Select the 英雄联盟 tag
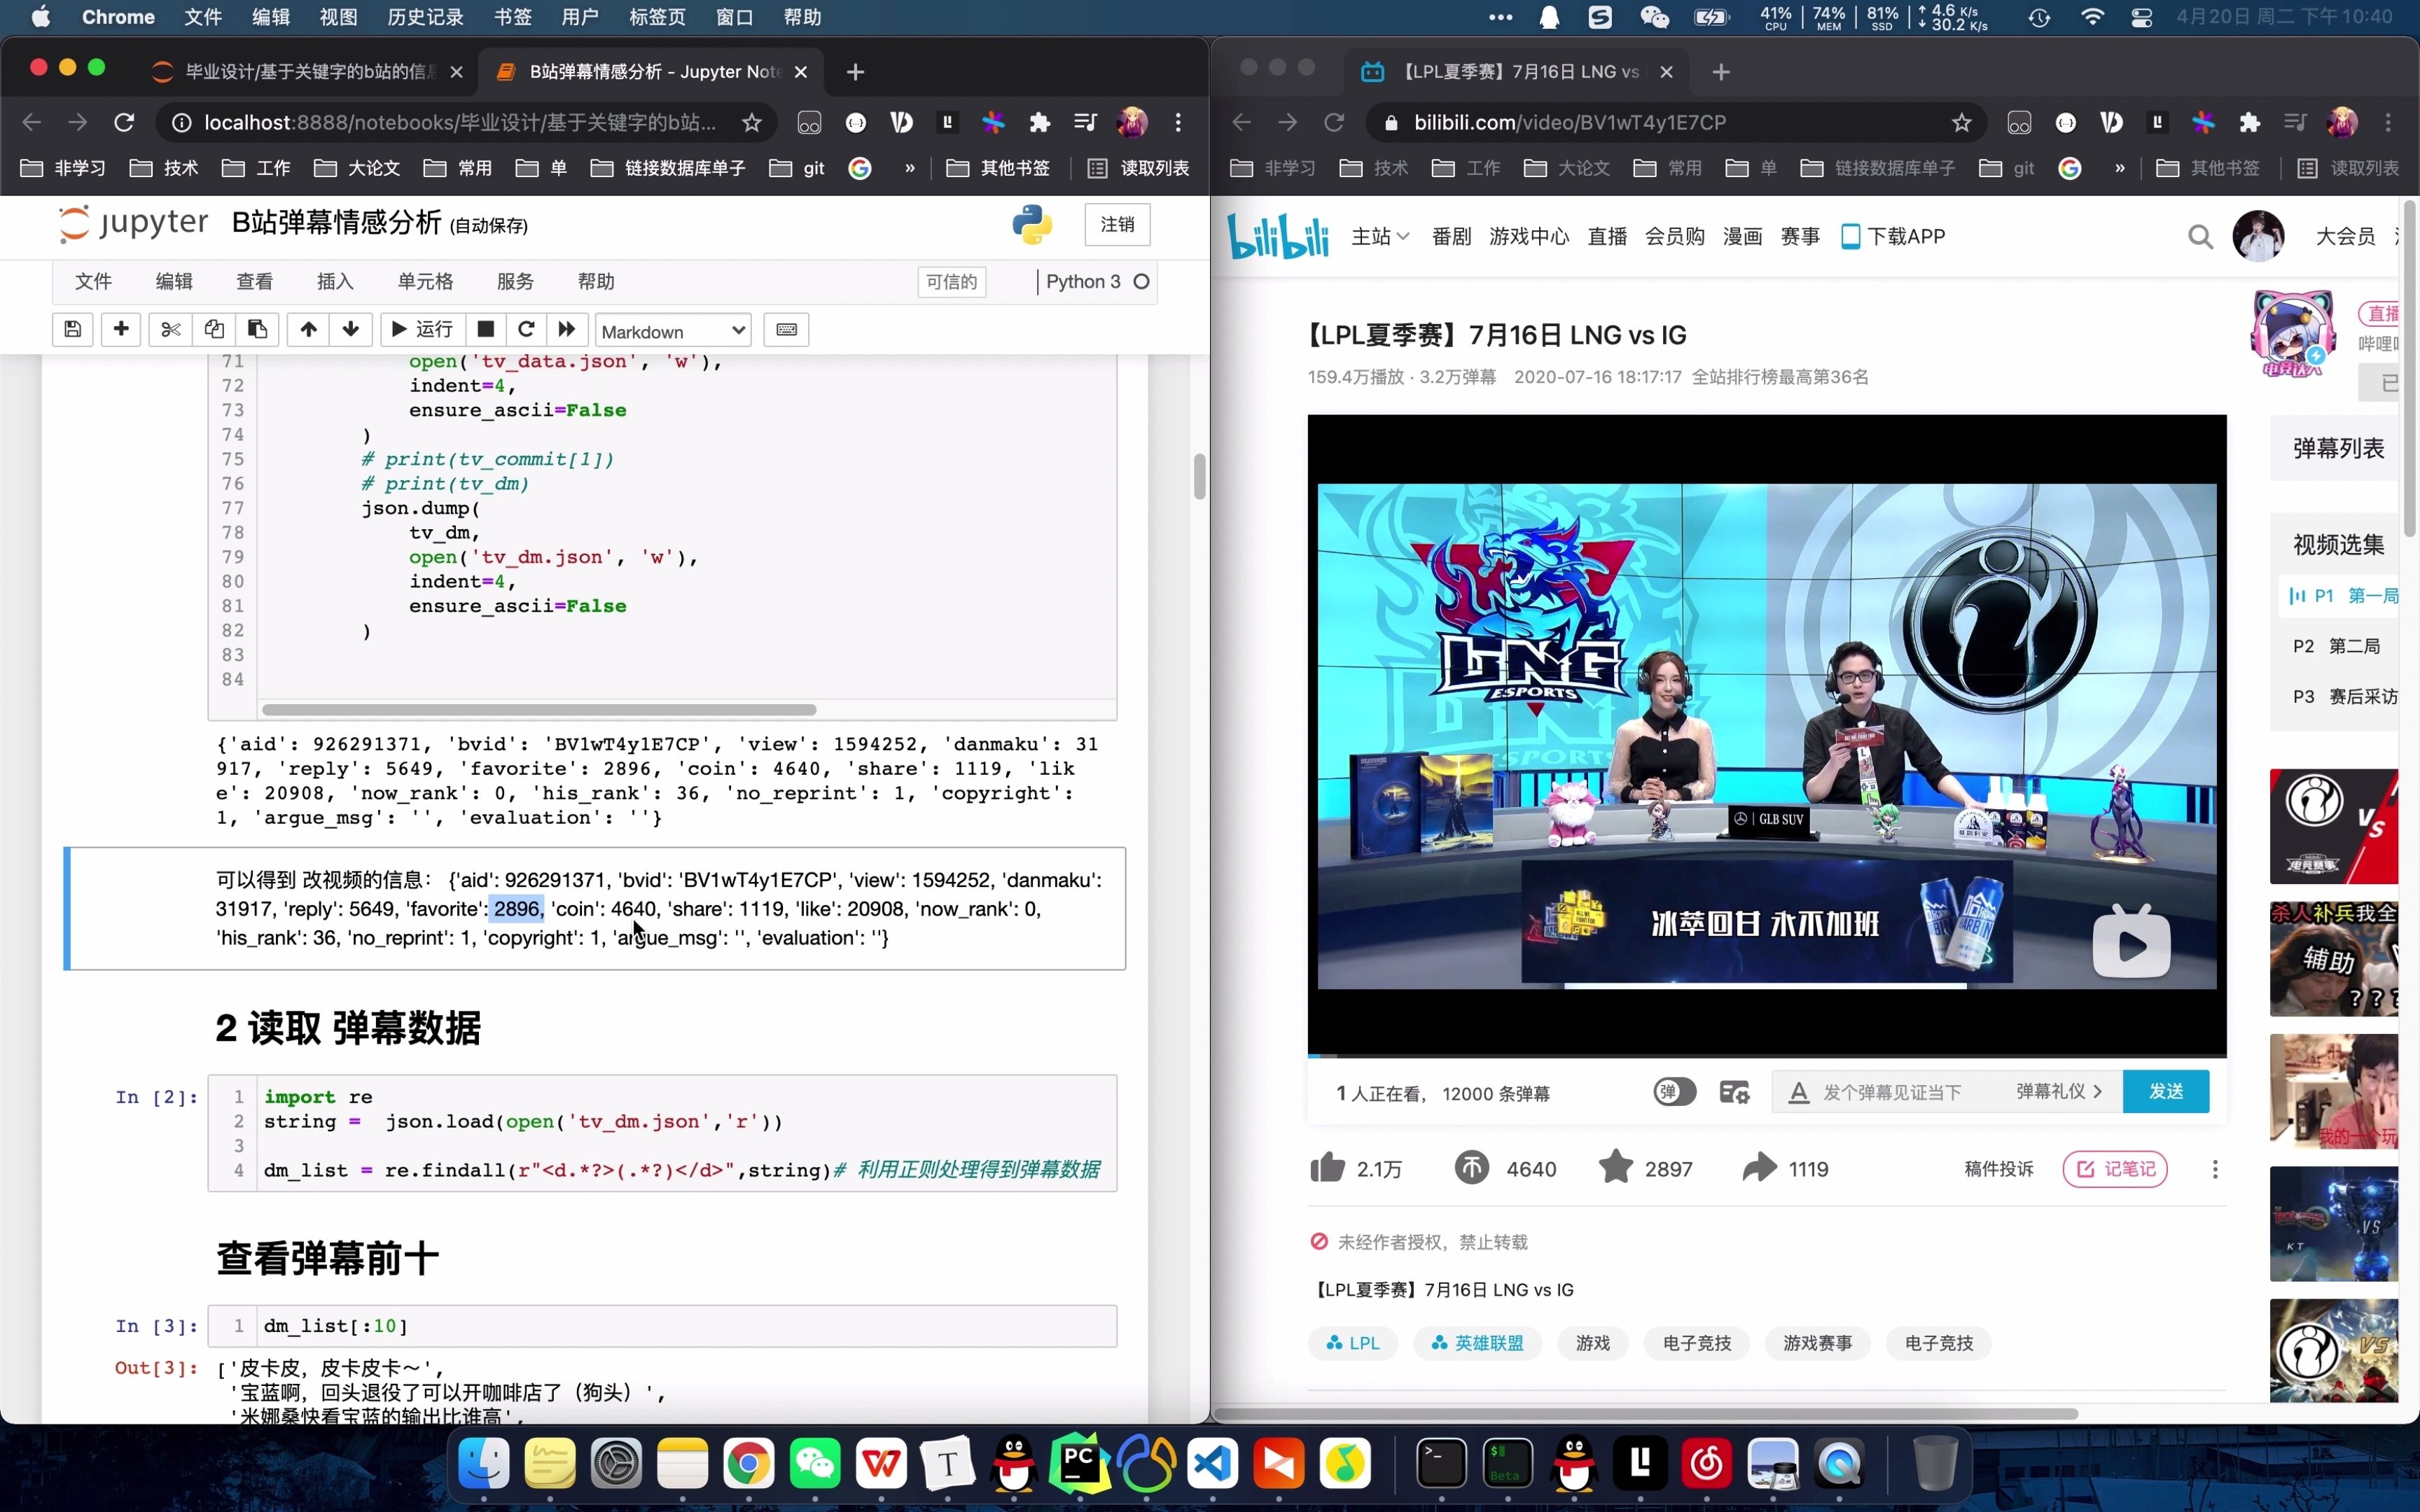This screenshot has width=2420, height=1512. pos(1477,1343)
